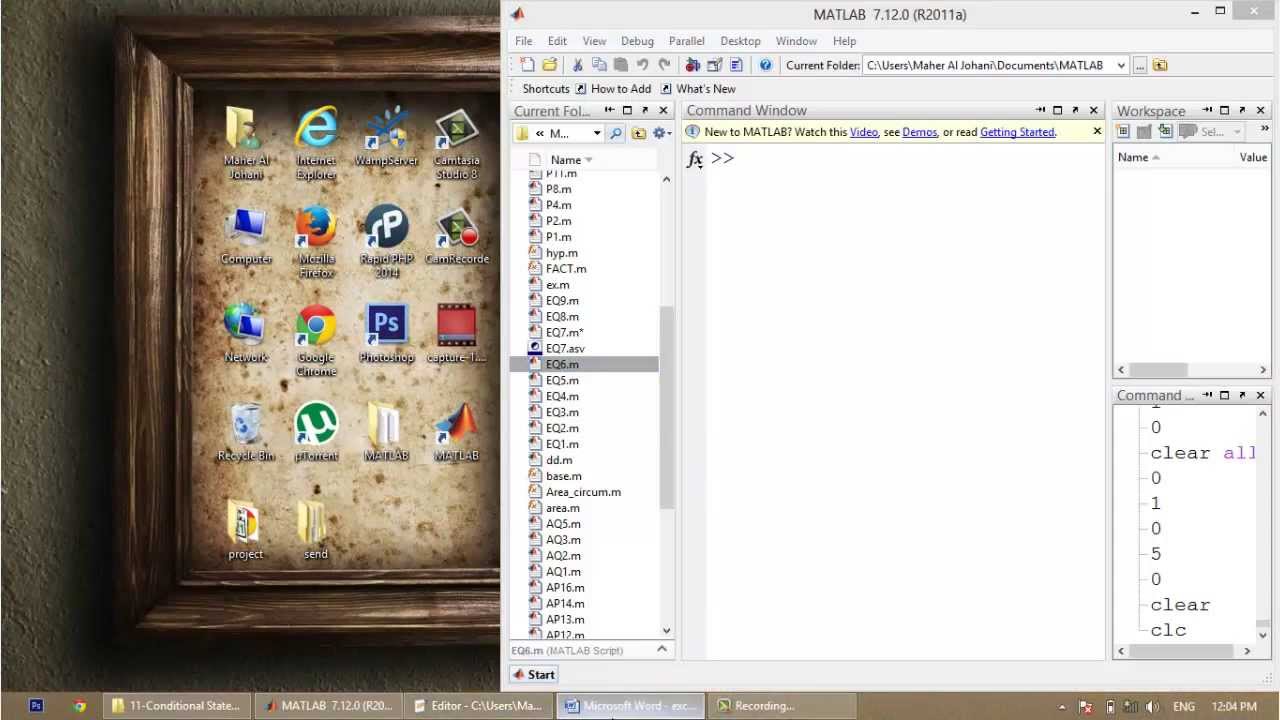This screenshot has height=720, width=1280.
Task: Click the New file icon in MATLAB toolbar
Action: pyautogui.click(x=527, y=65)
